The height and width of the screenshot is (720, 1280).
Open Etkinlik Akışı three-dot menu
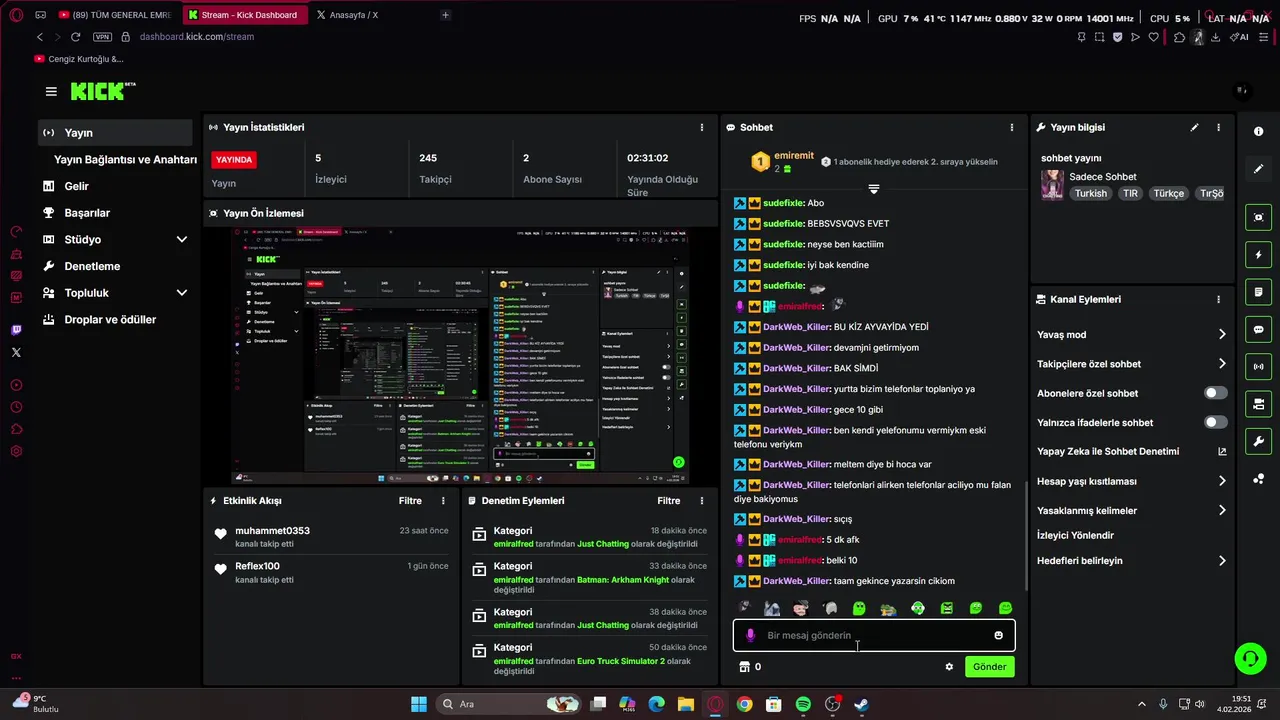point(443,501)
